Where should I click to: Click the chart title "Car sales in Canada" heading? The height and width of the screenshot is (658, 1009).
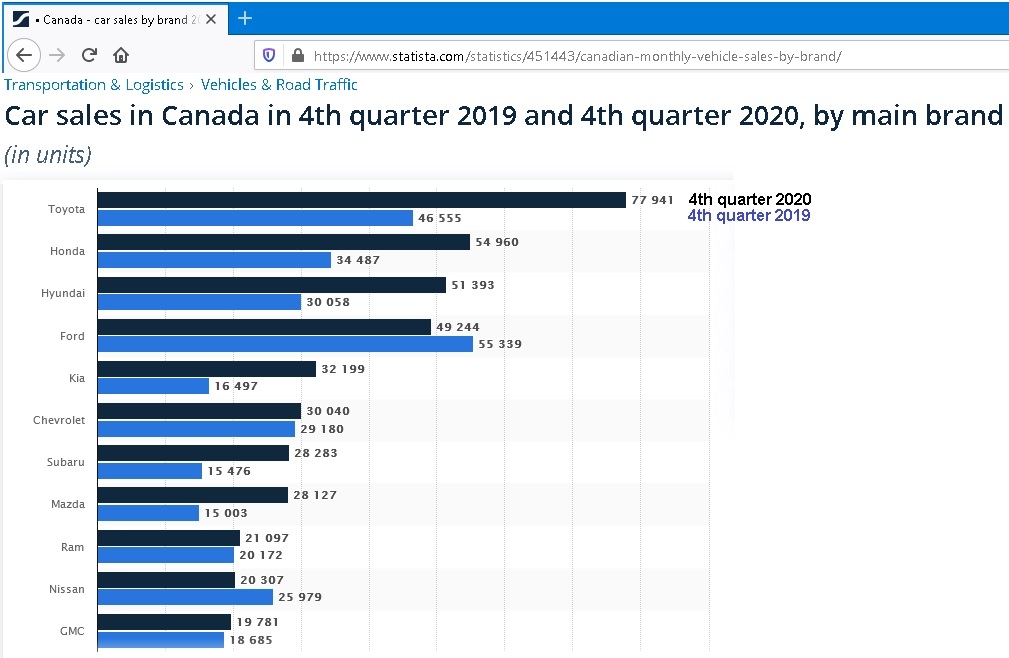tap(503, 116)
